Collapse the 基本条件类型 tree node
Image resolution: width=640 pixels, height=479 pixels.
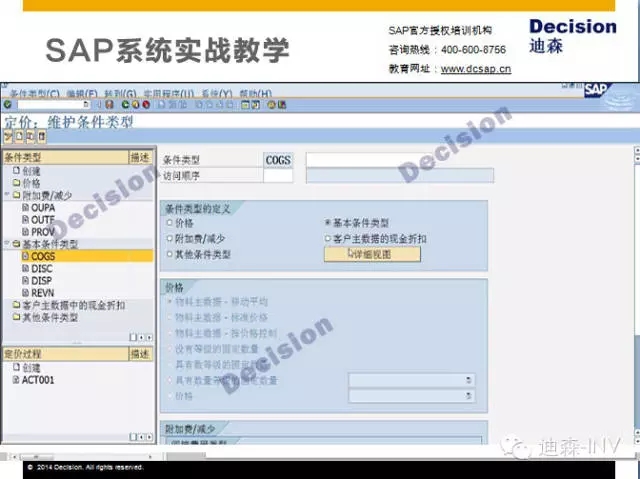7,244
